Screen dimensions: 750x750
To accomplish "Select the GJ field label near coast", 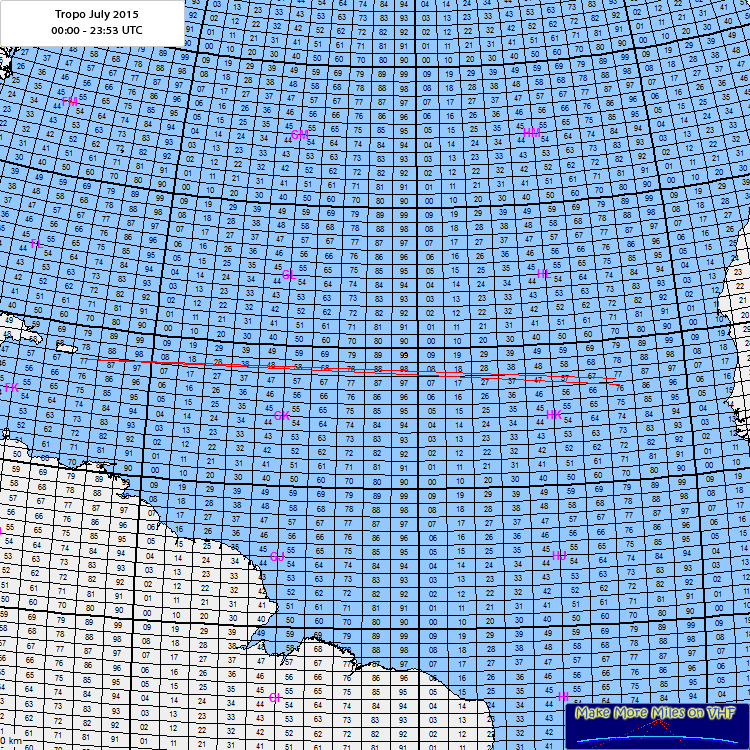I will coord(277,556).
